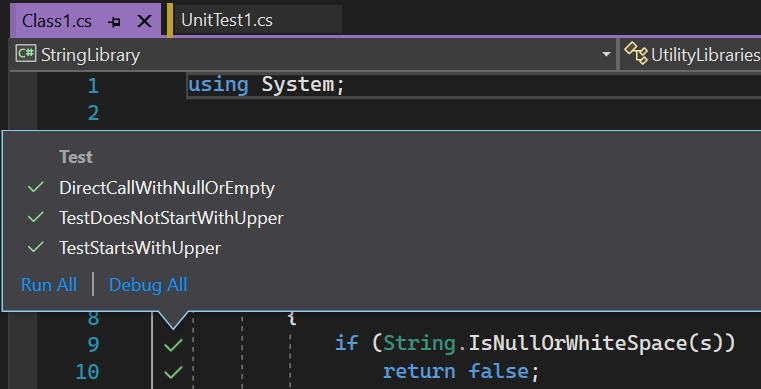This screenshot has height=389, width=761.
Task: Click the test status checkmark on line 9
Action: point(173,345)
